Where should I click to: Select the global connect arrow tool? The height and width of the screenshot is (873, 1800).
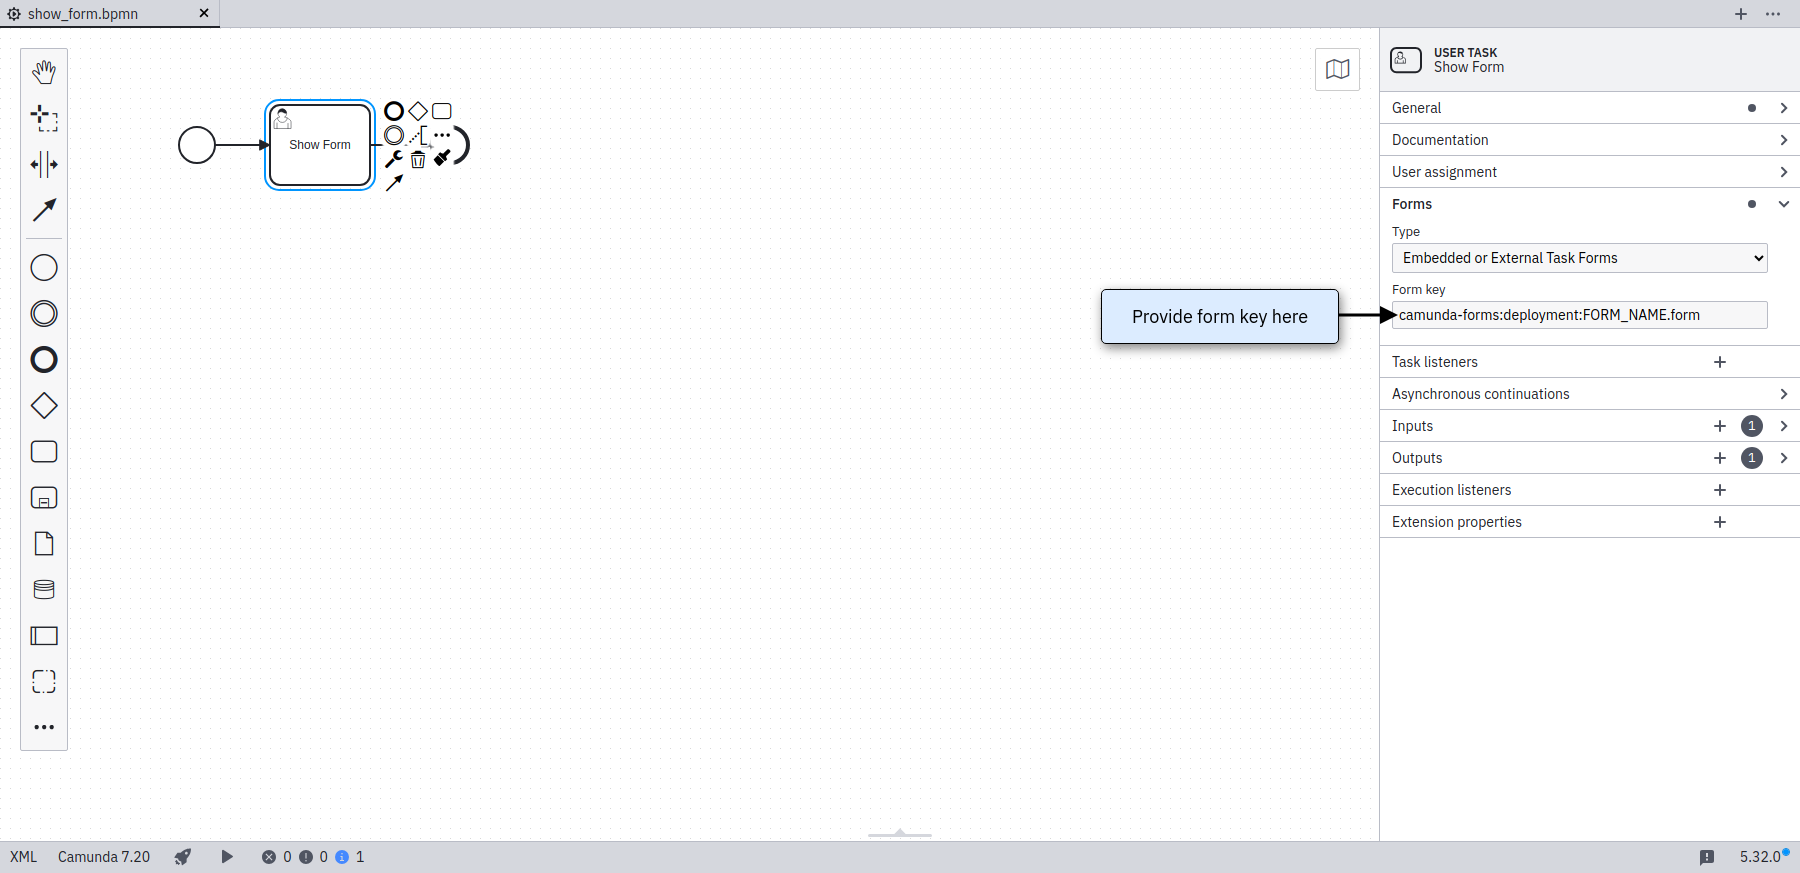click(x=44, y=210)
